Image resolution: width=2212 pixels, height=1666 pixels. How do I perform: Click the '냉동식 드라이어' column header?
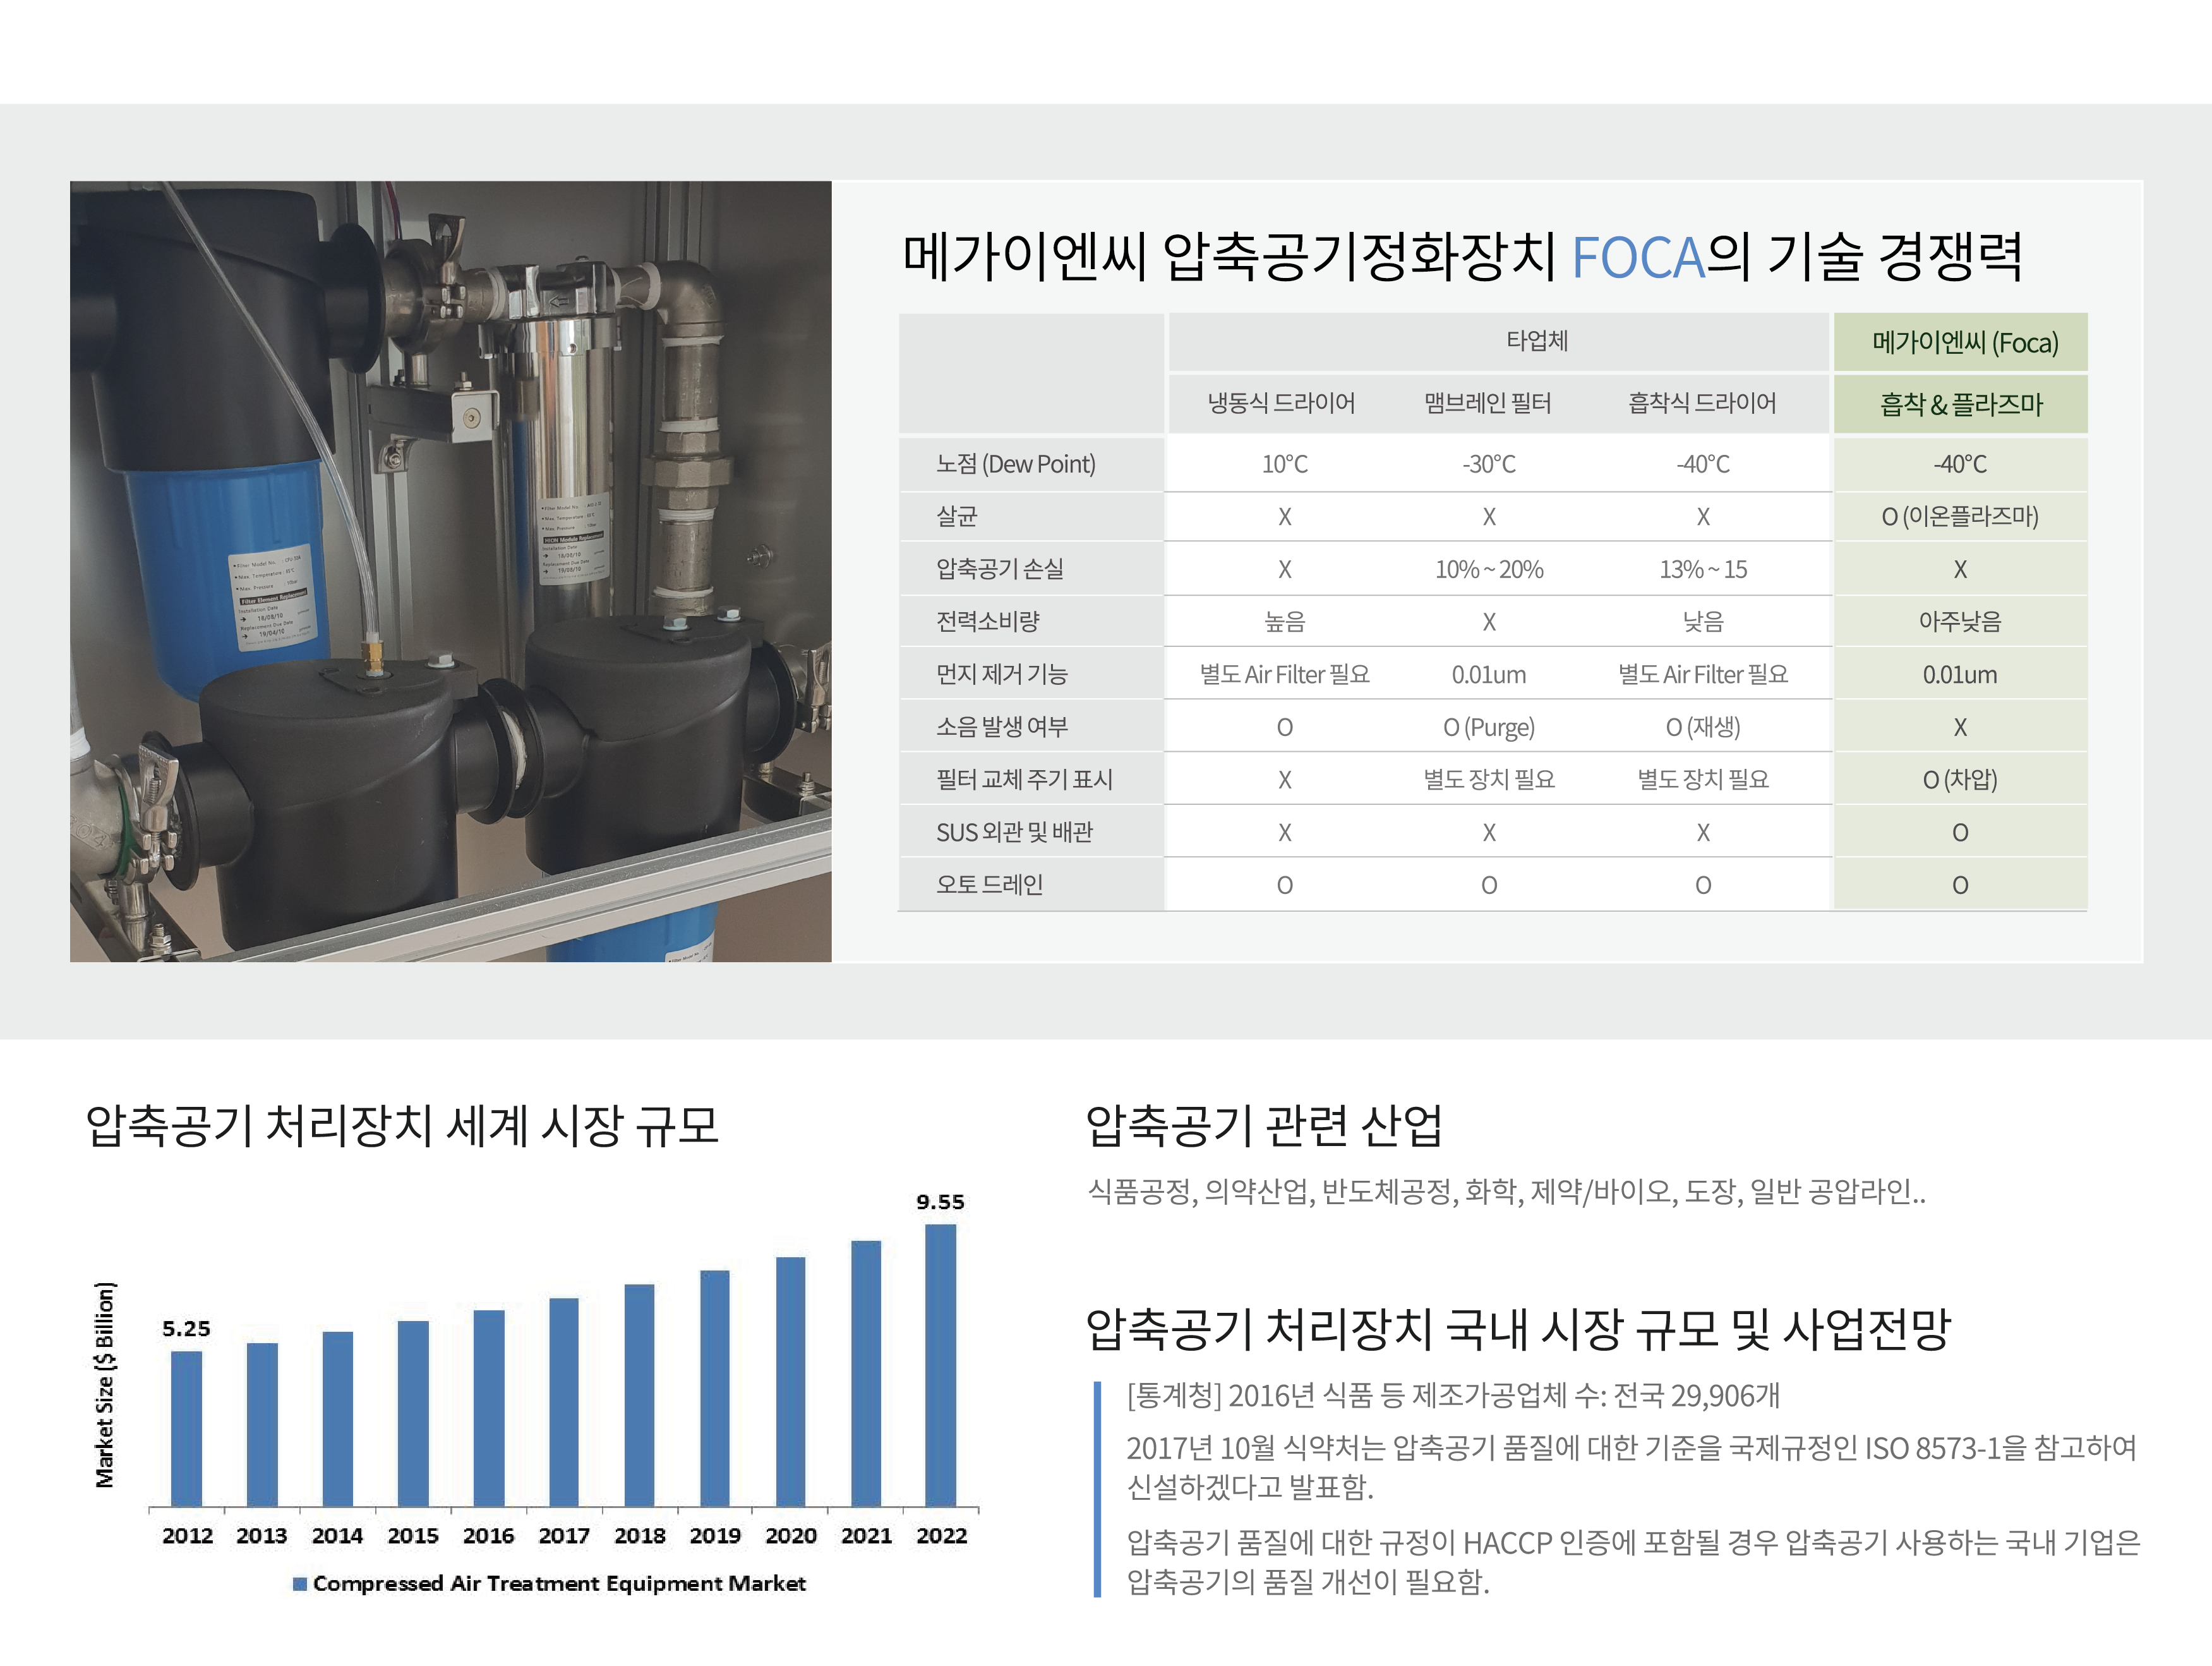click(x=1281, y=403)
